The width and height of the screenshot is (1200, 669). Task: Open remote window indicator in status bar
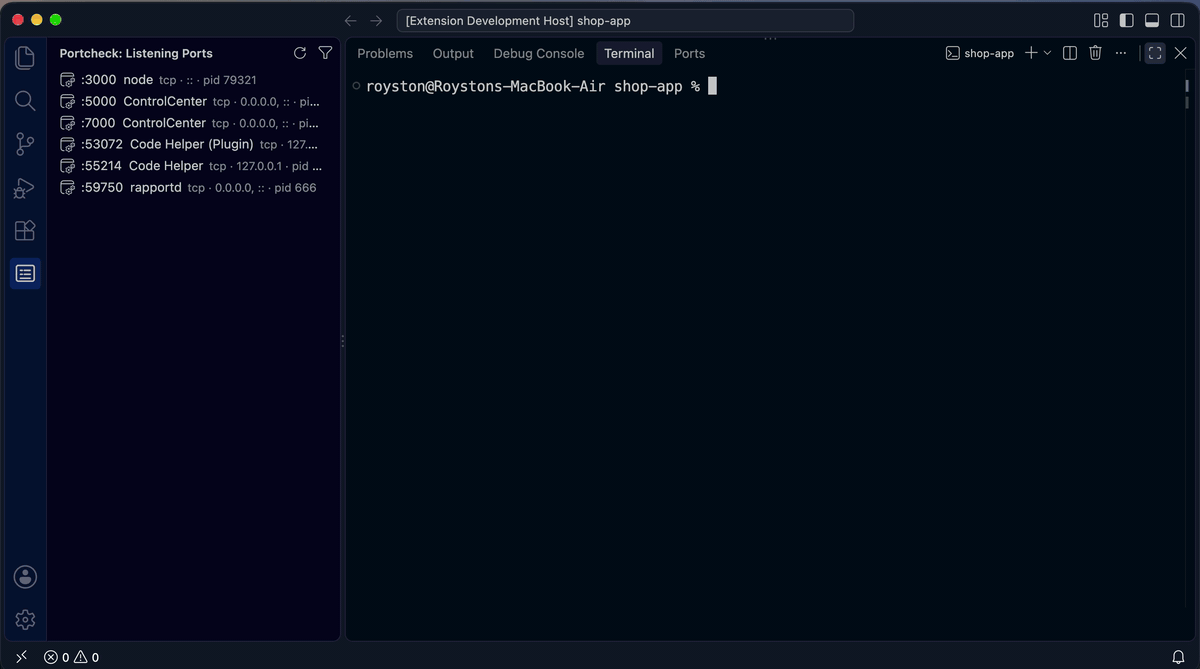coord(22,657)
